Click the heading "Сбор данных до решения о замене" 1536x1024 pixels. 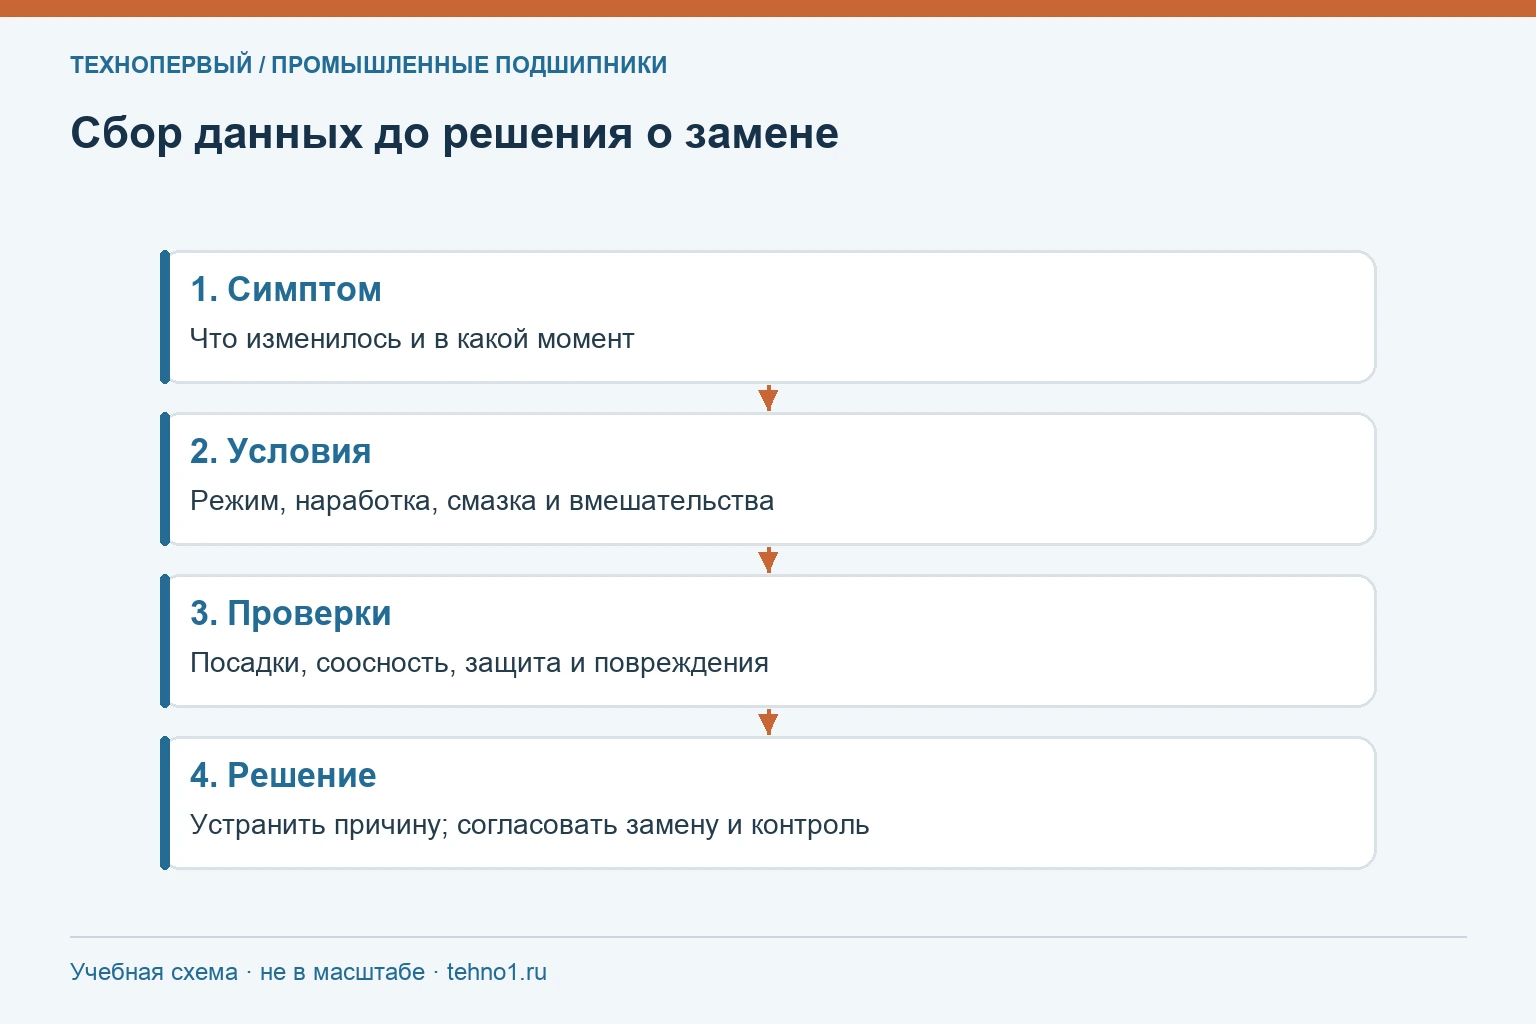(x=454, y=134)
